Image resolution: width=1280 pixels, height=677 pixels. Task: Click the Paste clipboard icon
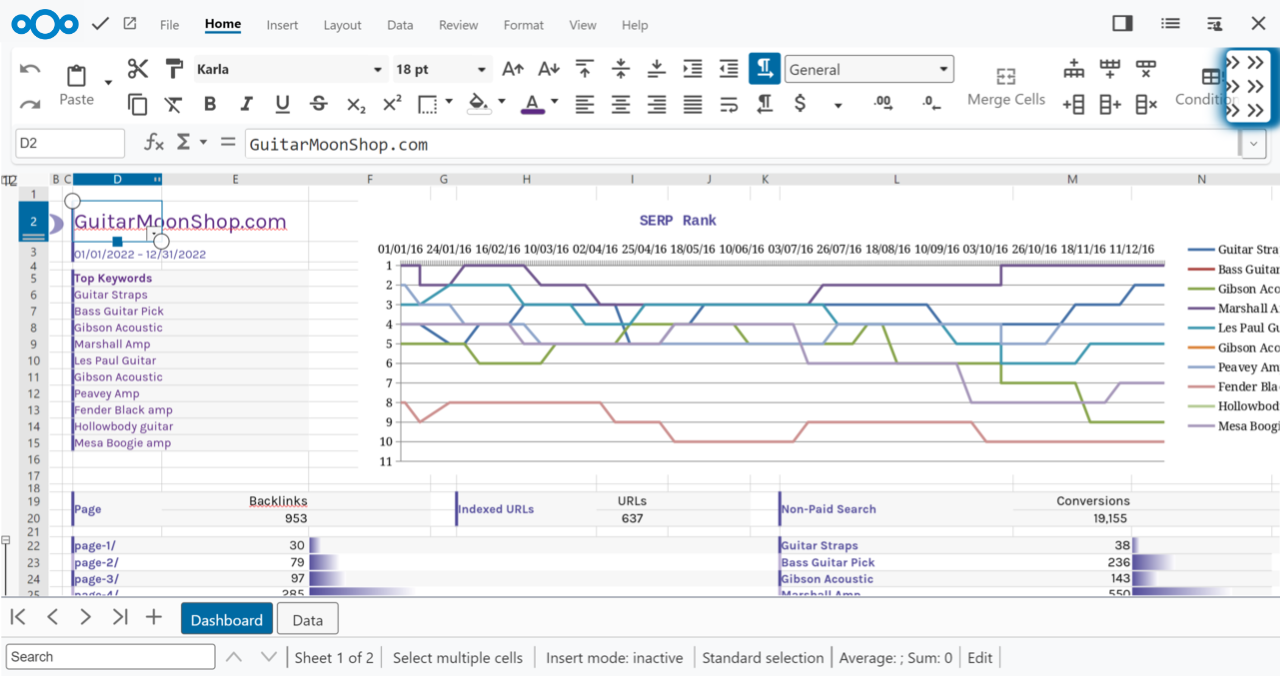[76, 76]
